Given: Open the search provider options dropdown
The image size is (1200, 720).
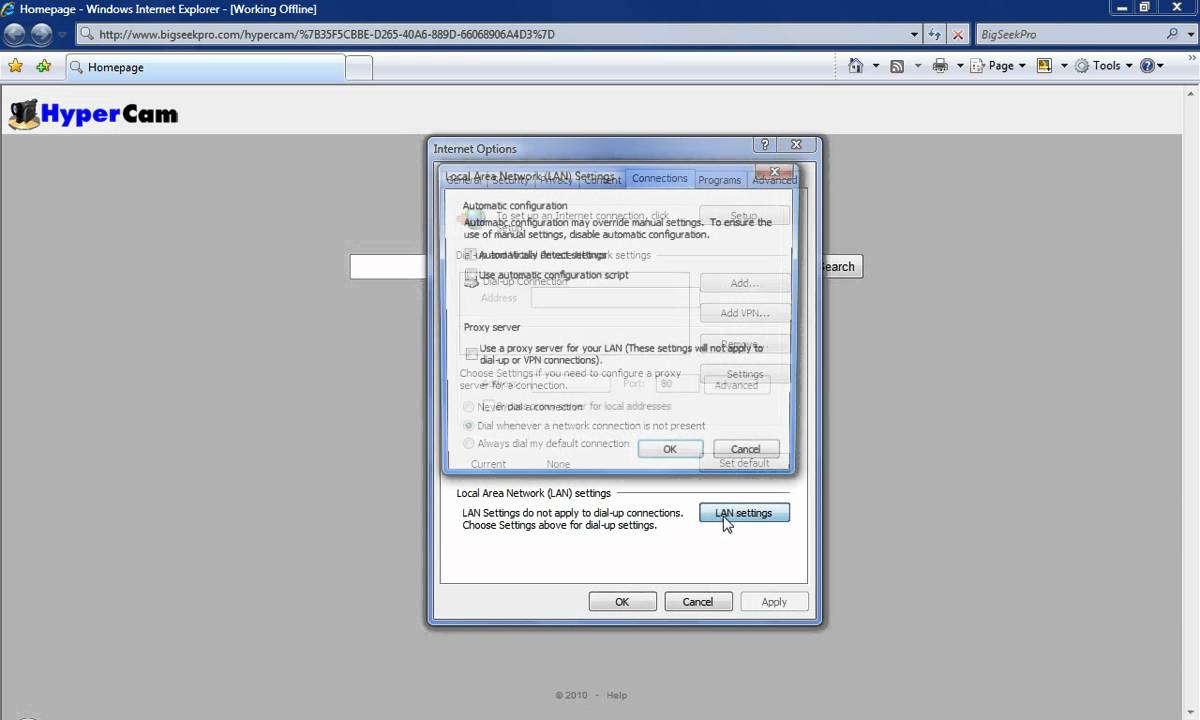Looking at the screenshot, I should [1189, 34].
